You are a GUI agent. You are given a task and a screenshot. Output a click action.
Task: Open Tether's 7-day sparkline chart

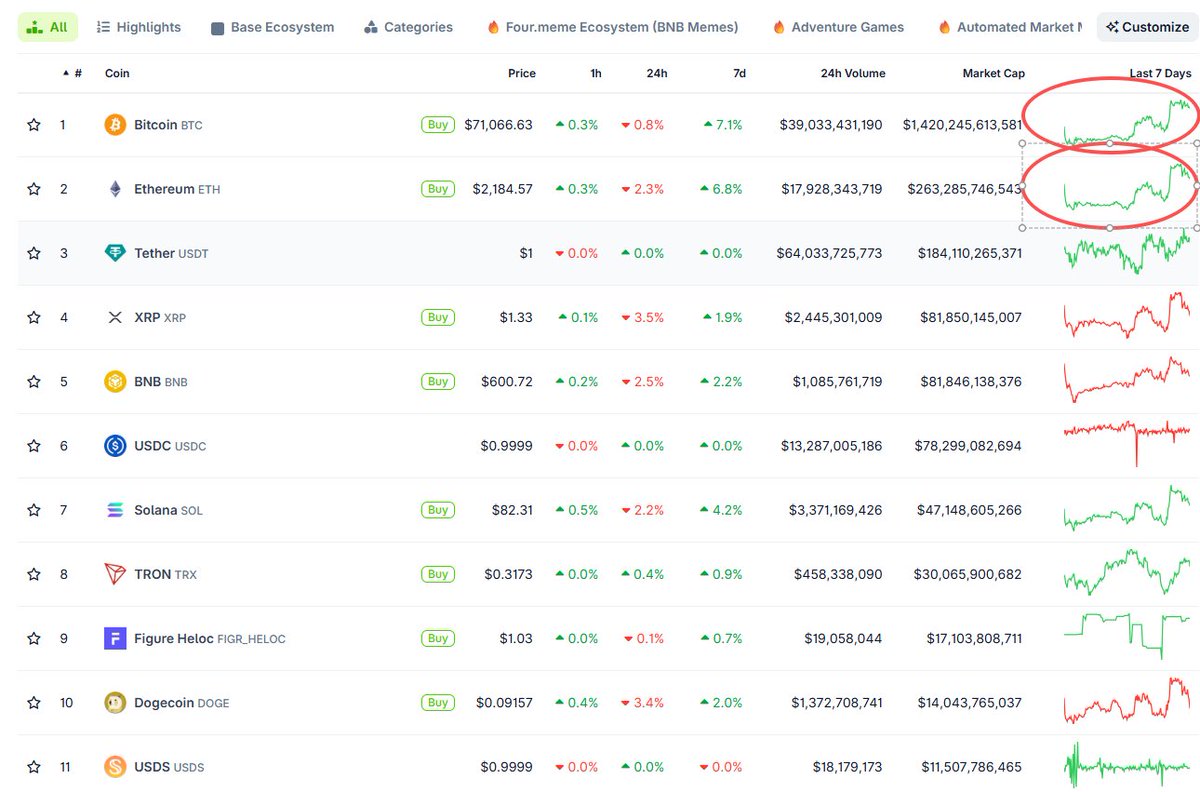tap(1127, 251)
